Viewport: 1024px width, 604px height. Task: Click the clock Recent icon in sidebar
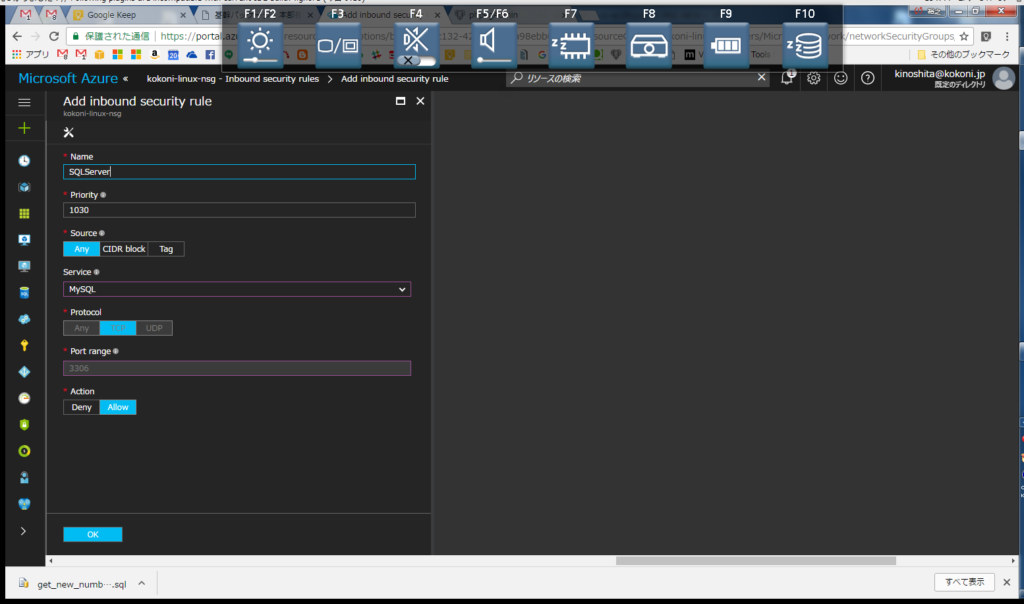[24, 160]
